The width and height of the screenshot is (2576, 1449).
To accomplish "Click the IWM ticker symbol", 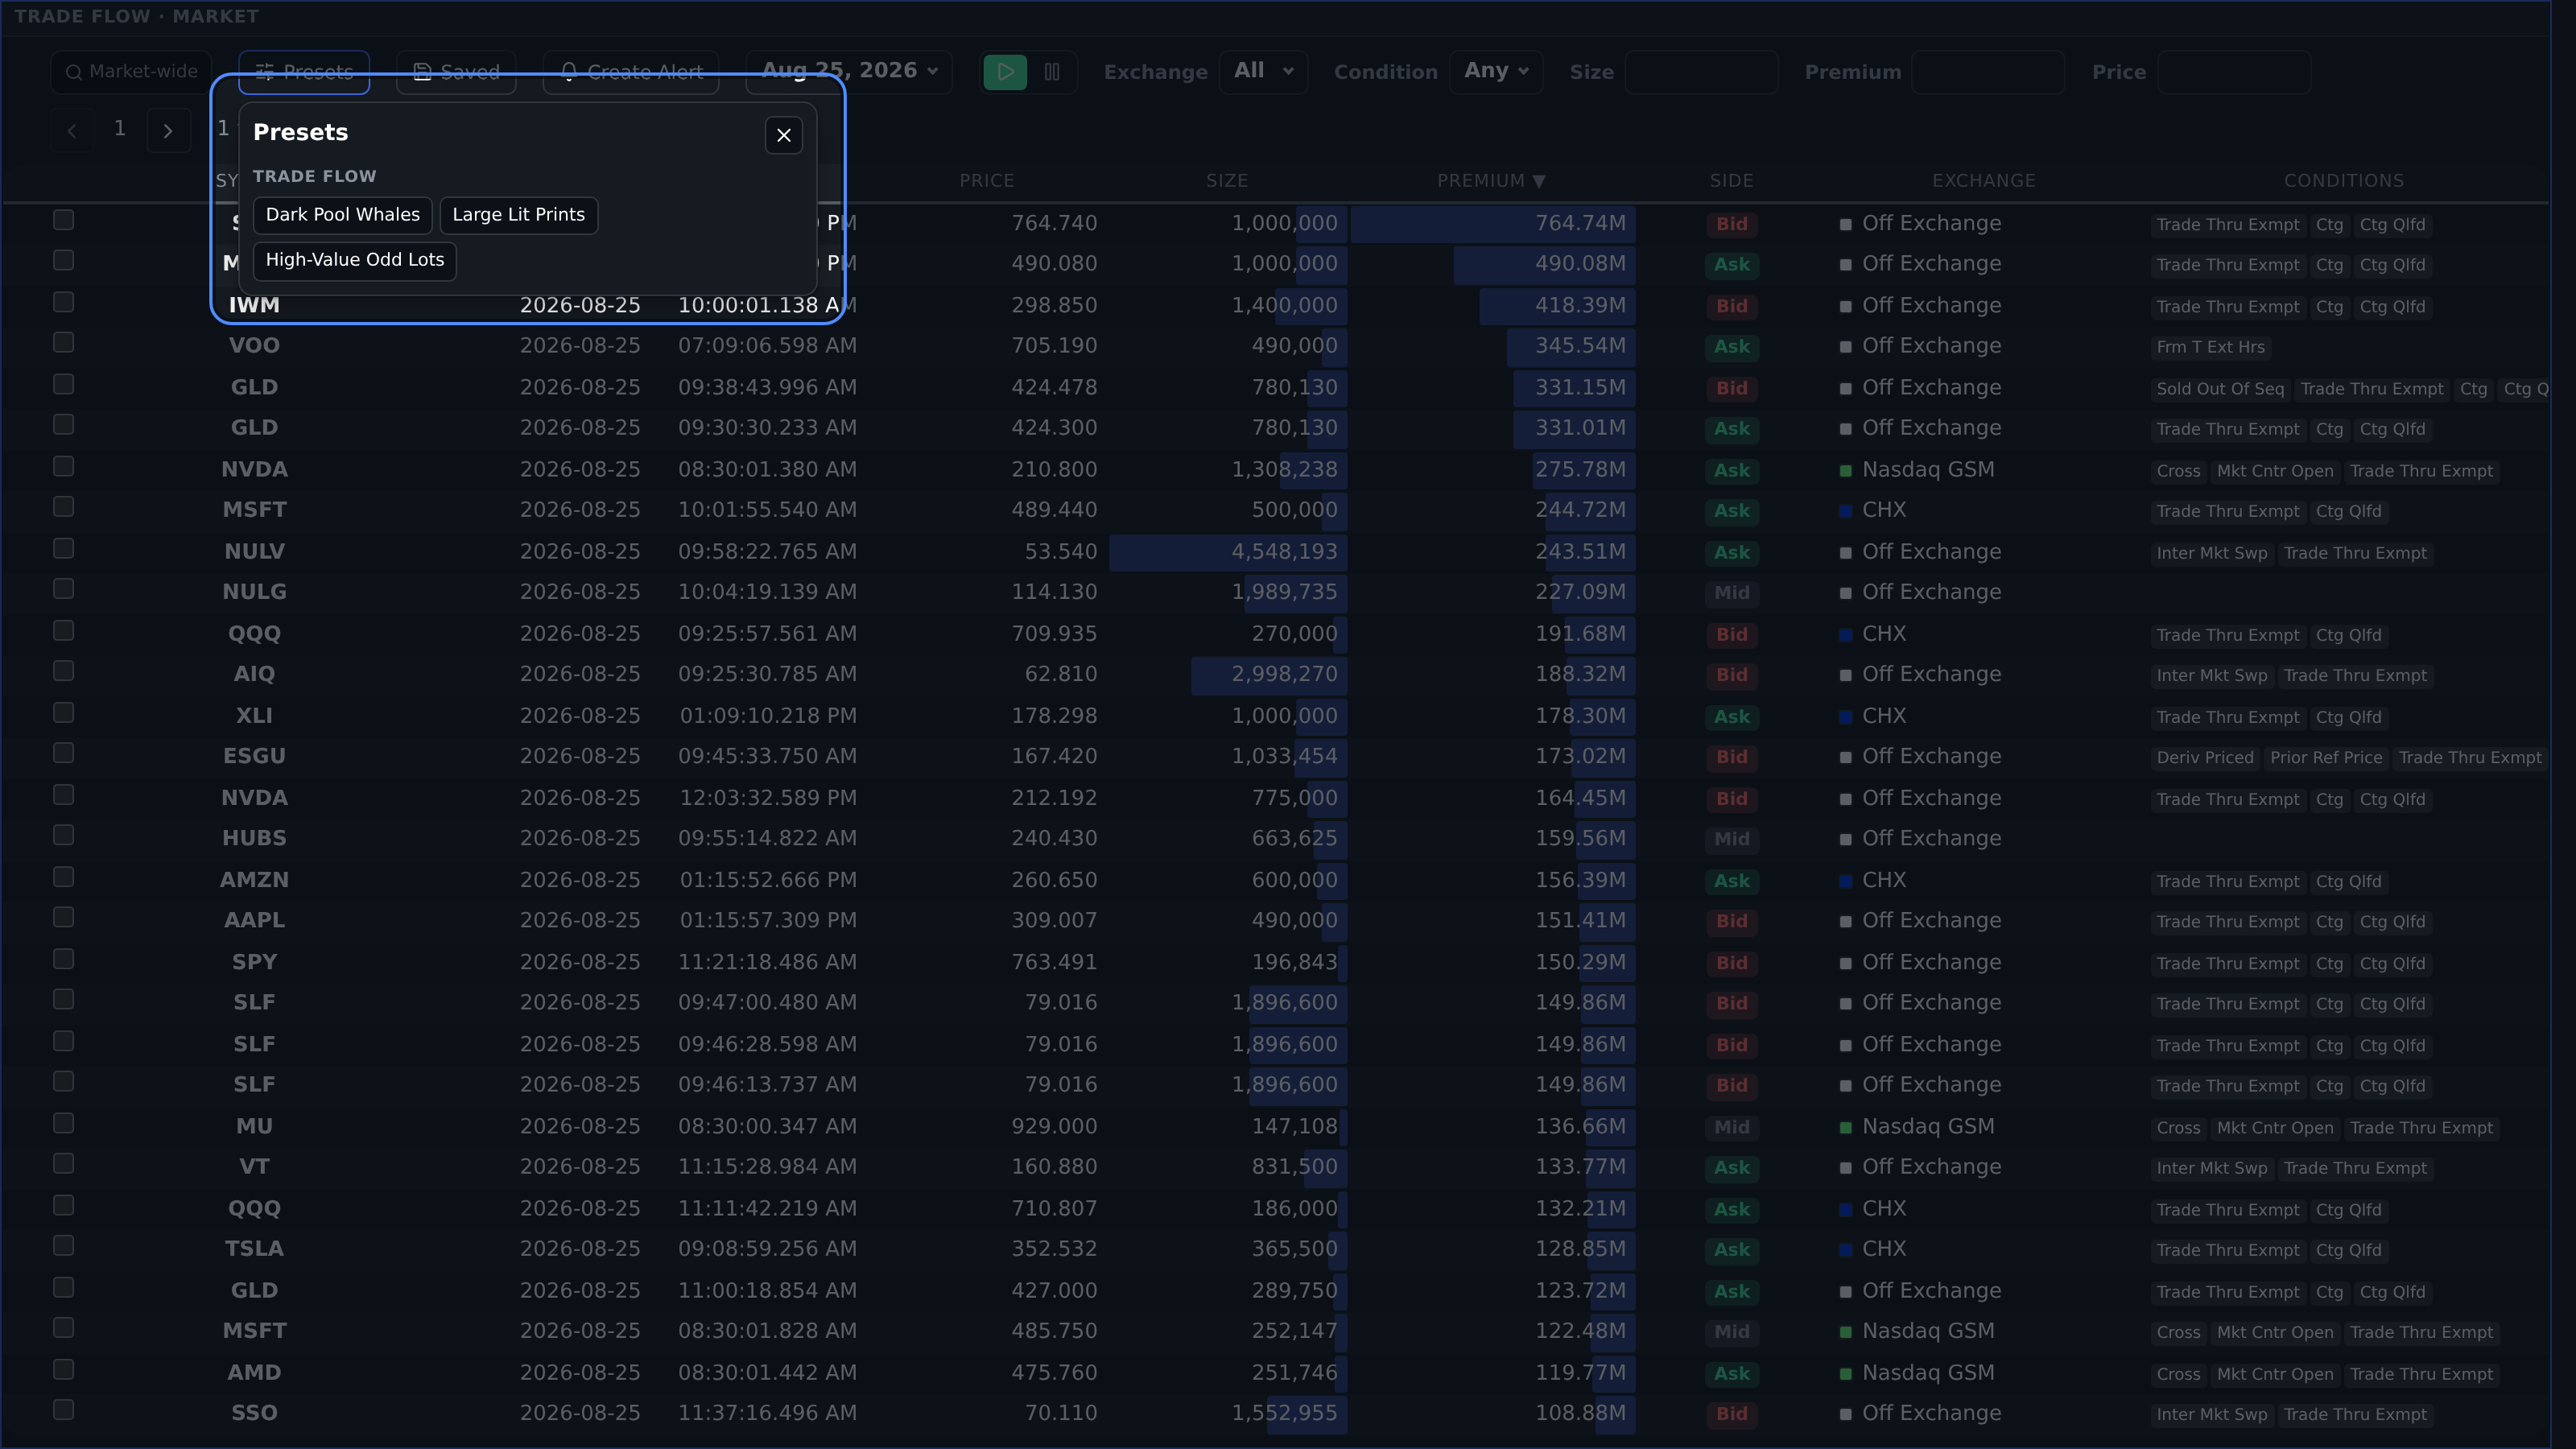I will click(x=254, y=306).
